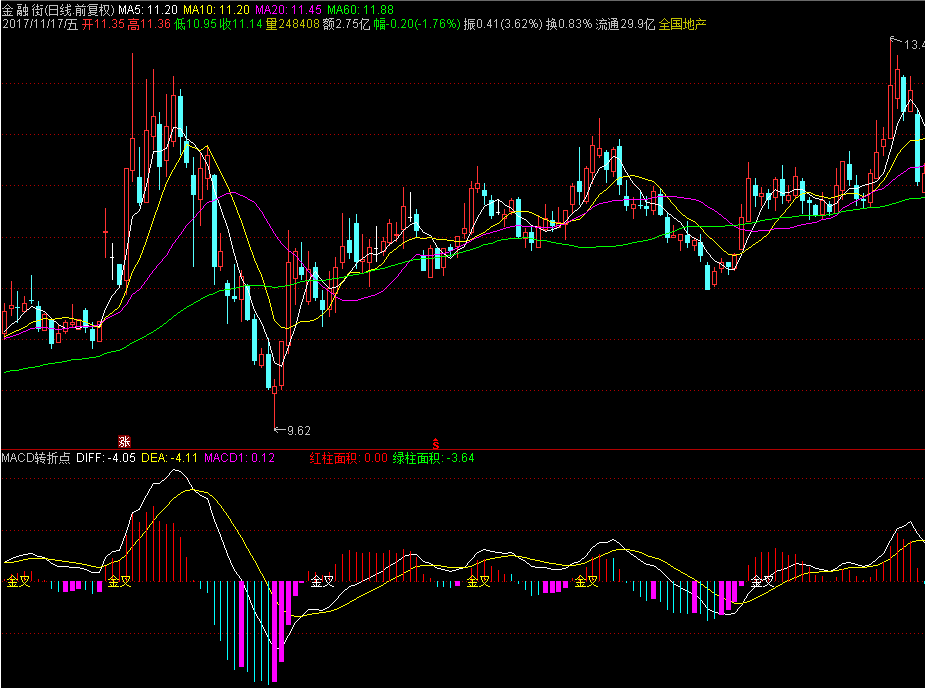Viewport: 925px width, 688px height.
Task: Click the volume value 量248408
Action: 292,24
